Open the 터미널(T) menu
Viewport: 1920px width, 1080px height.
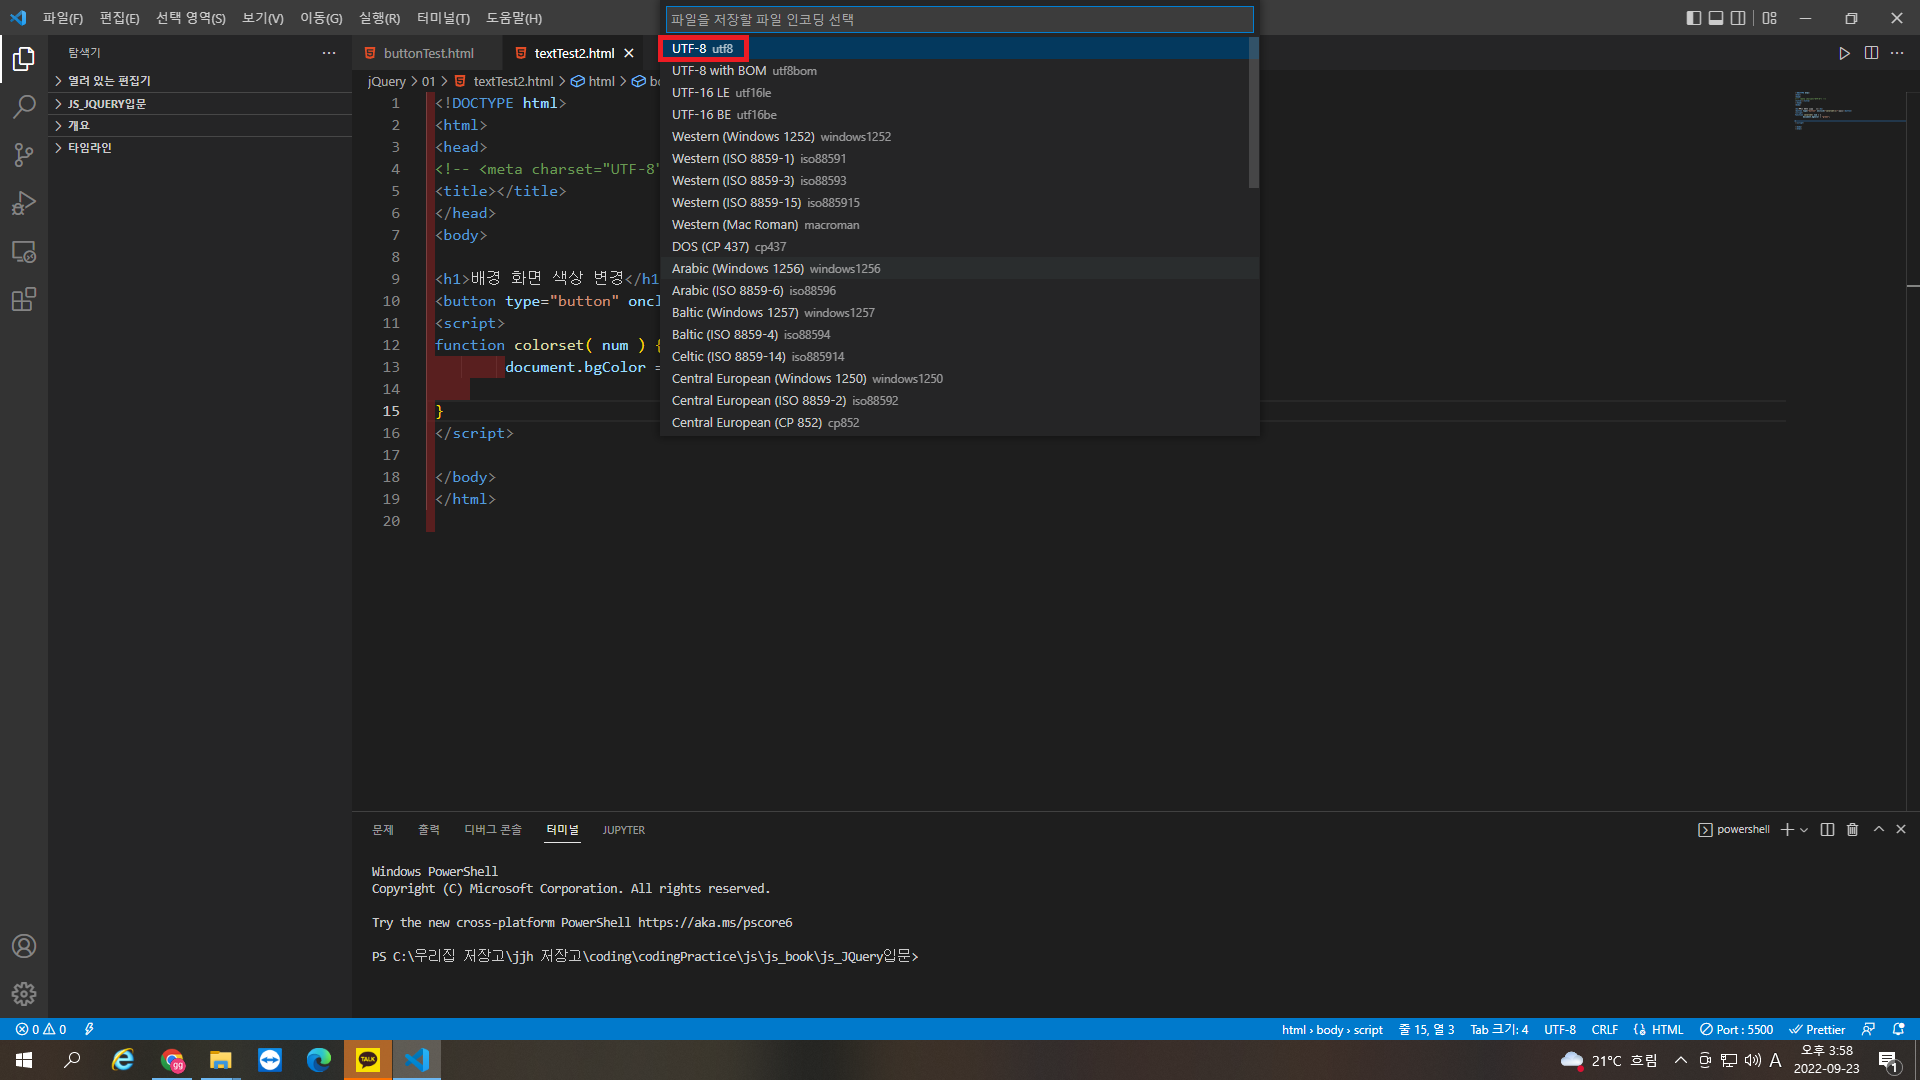[443, 18]
